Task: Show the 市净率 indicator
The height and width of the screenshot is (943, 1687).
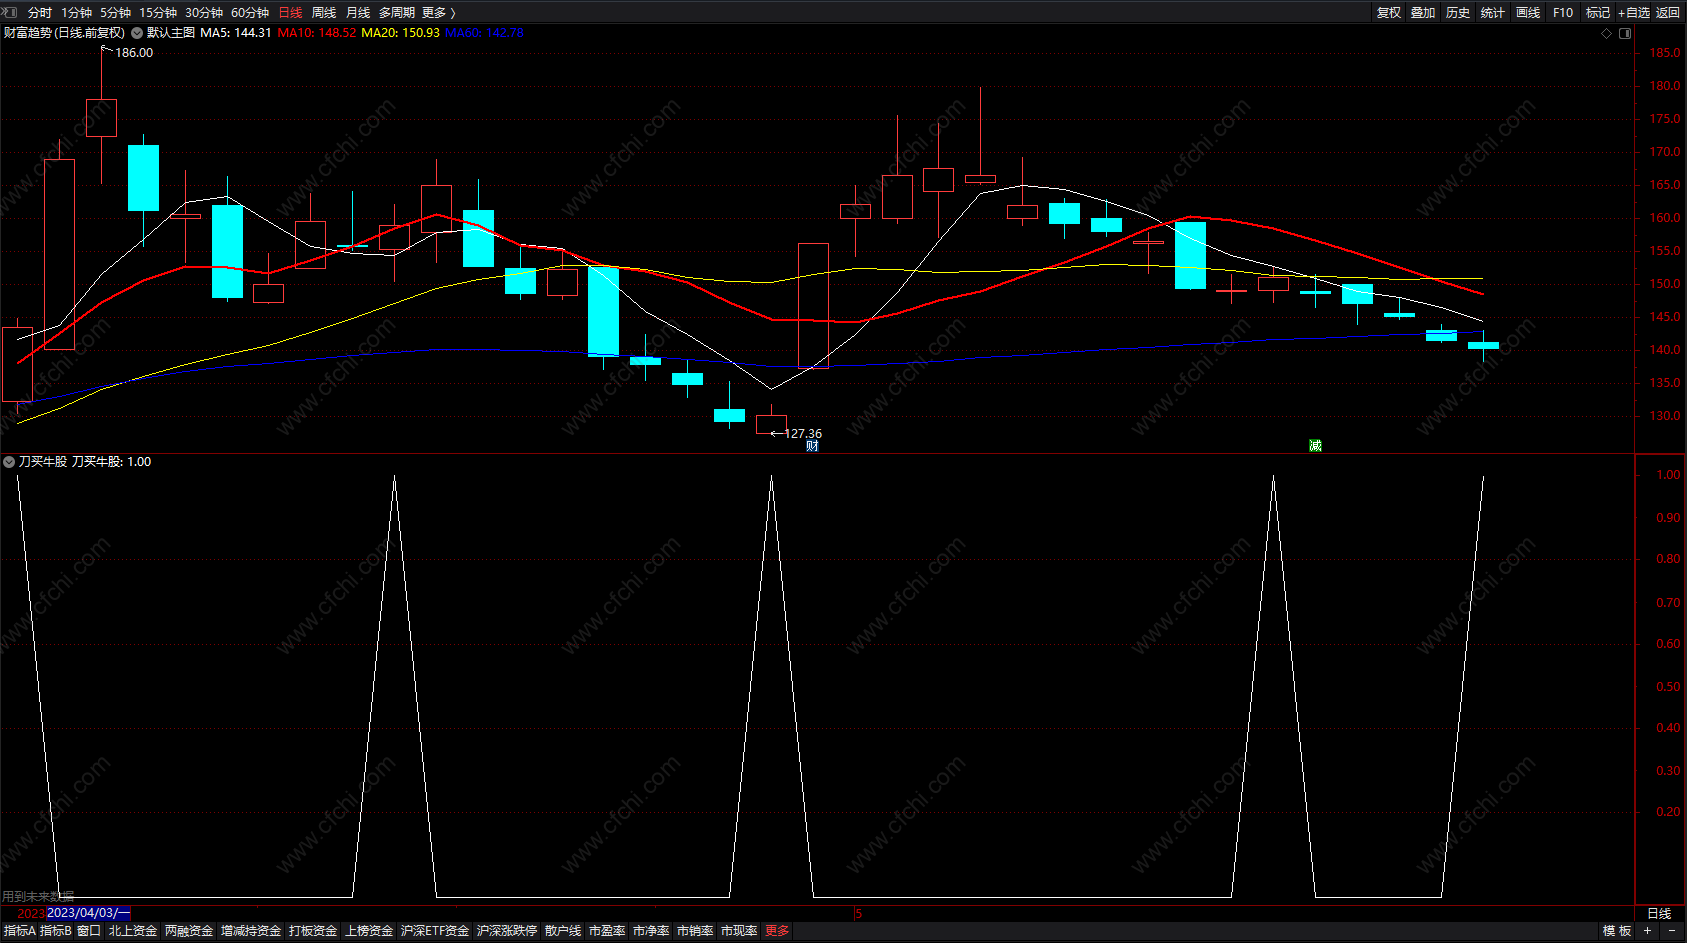Action: [x=651, y=931]
